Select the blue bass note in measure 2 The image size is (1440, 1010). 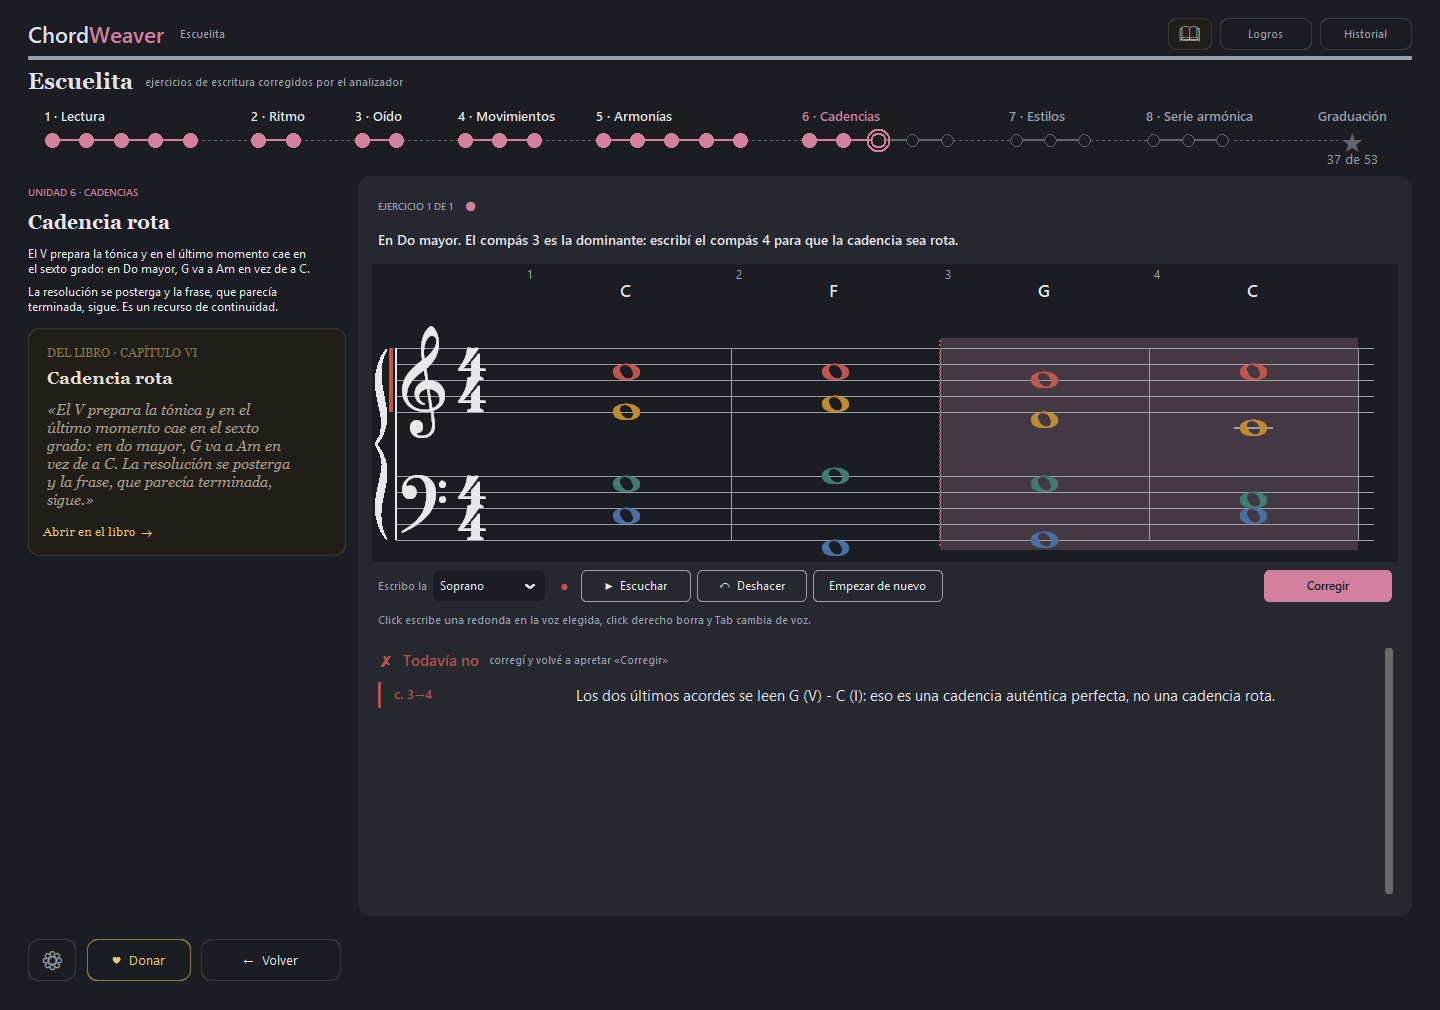pyautogui.click(x=835, y=548)
